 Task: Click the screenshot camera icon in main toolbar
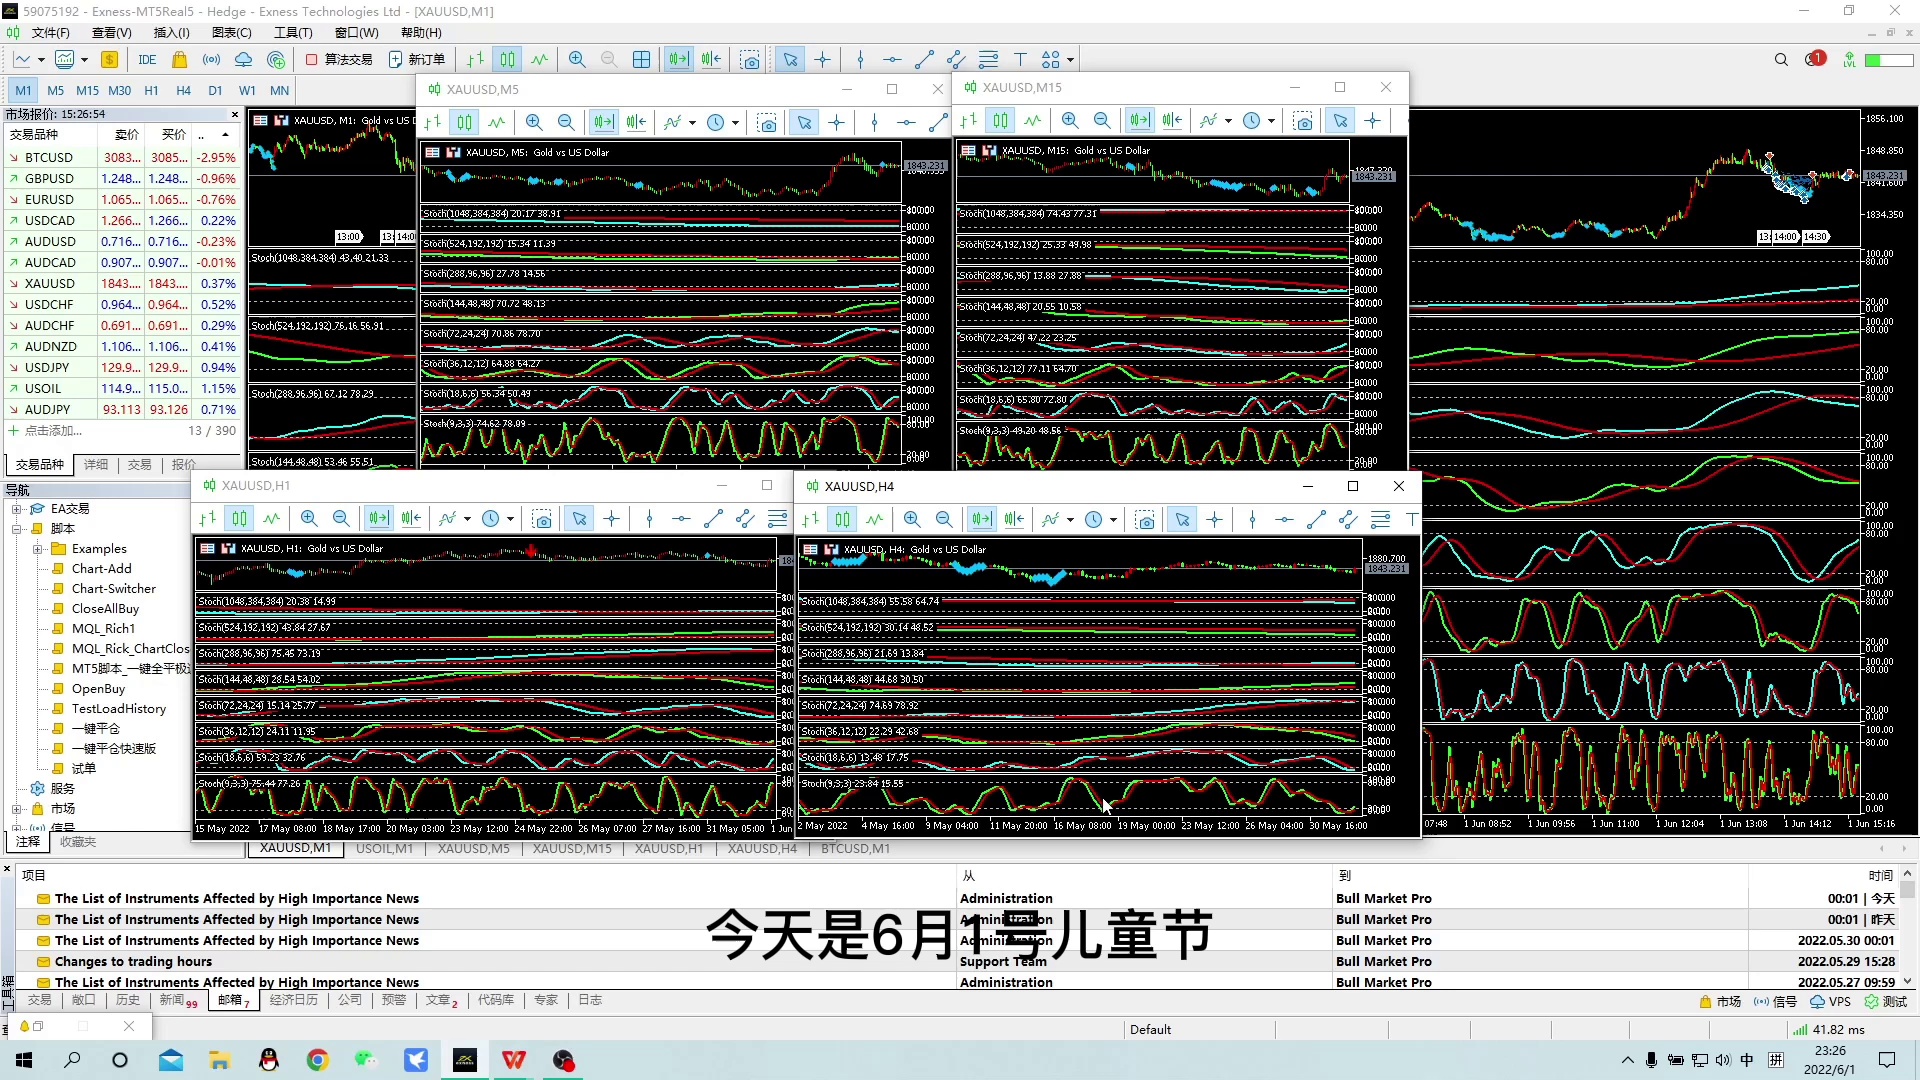[x=750, y=60]
